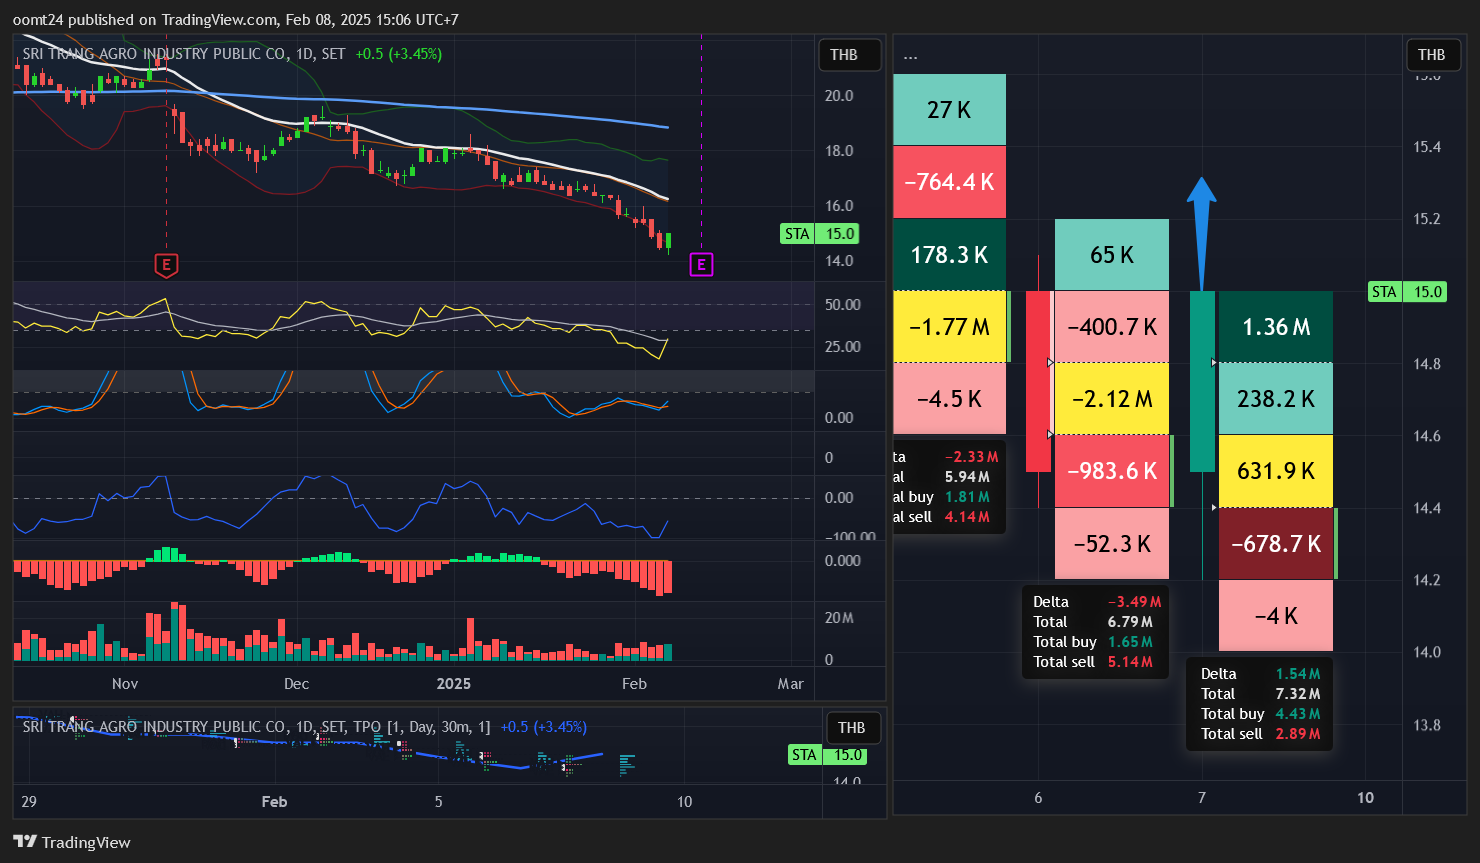The height and width of the screenshot is (863, 1480).
Task: Click the footprint cell 65 K
Action: (1112, 255)
